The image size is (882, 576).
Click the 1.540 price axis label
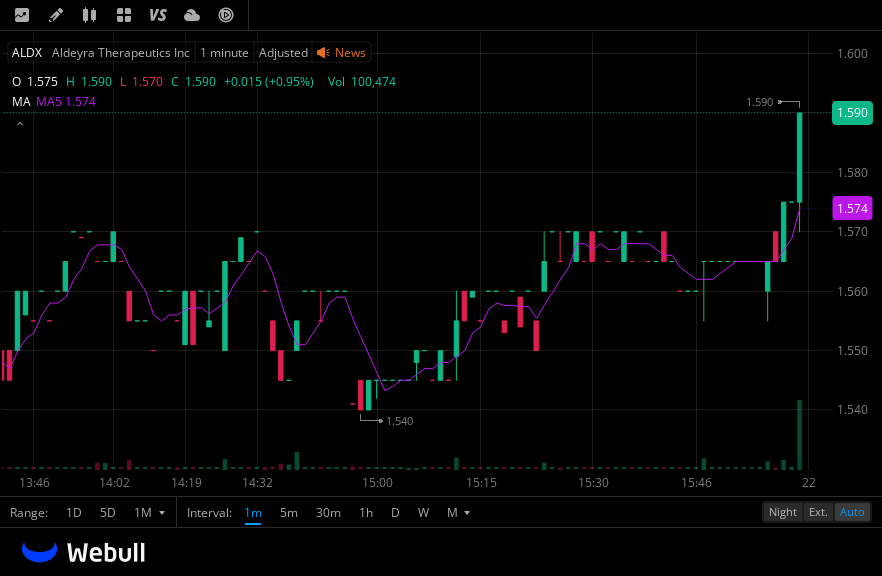pos(852,410)
